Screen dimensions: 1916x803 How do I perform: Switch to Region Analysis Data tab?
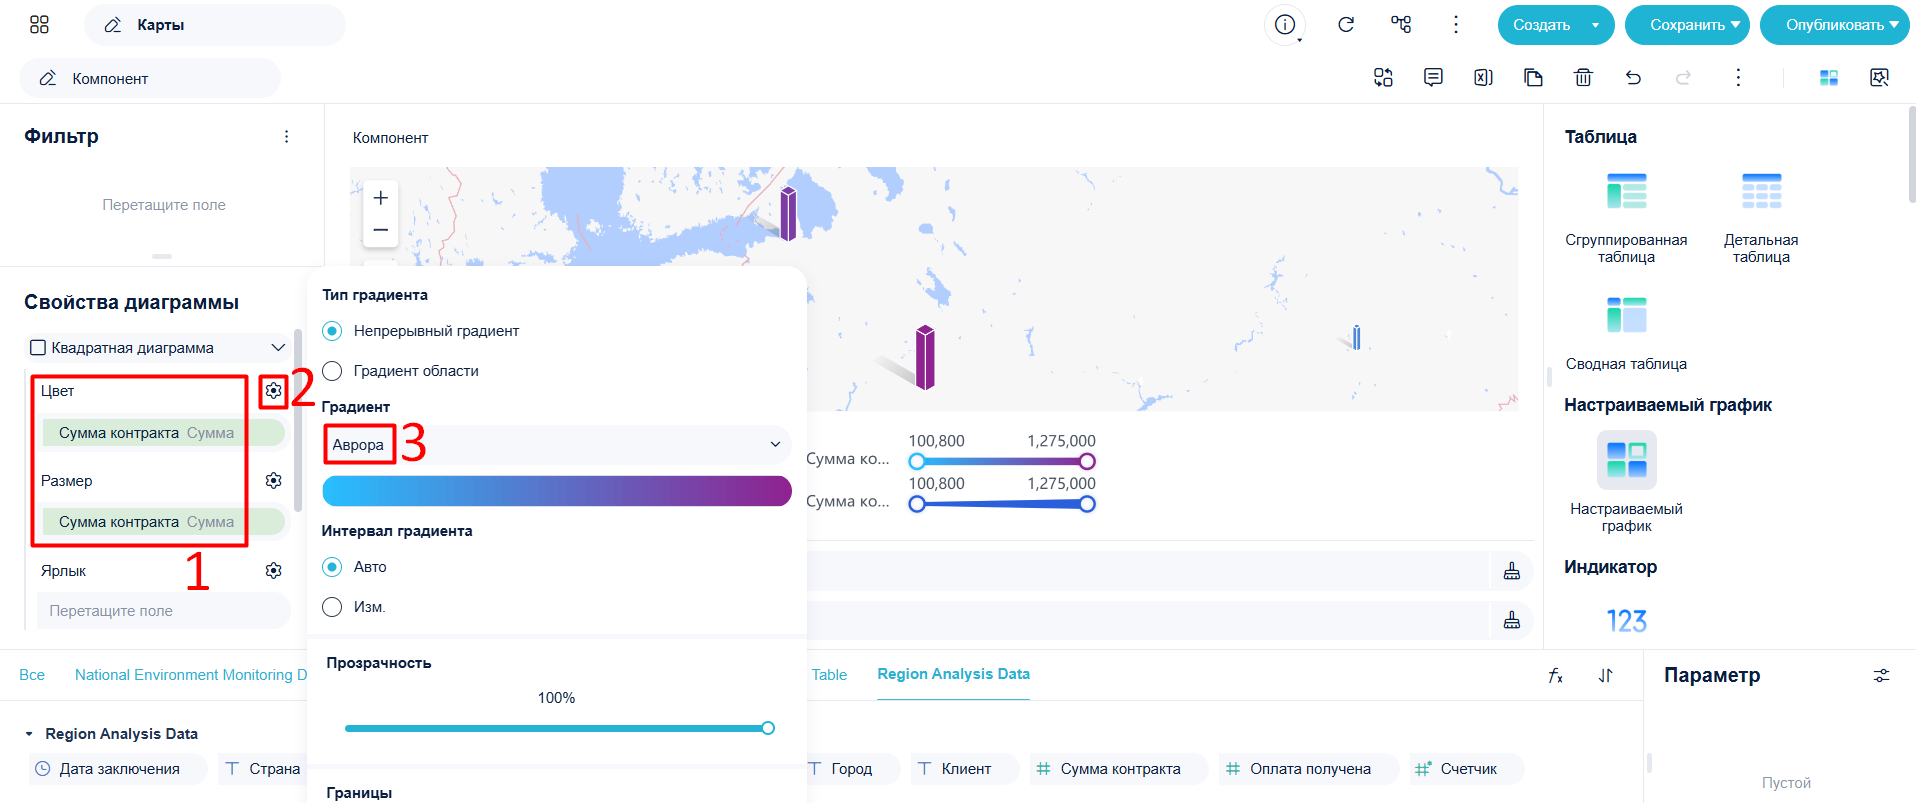pyautogui.click(x=953, y=674)
